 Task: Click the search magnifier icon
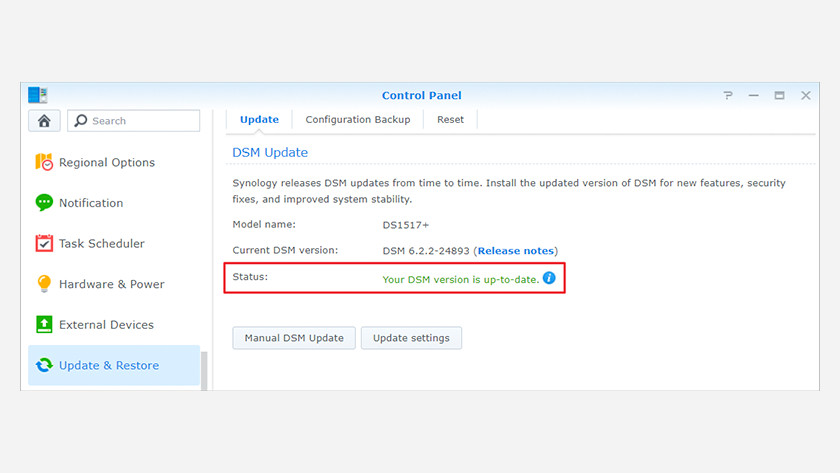80,121
